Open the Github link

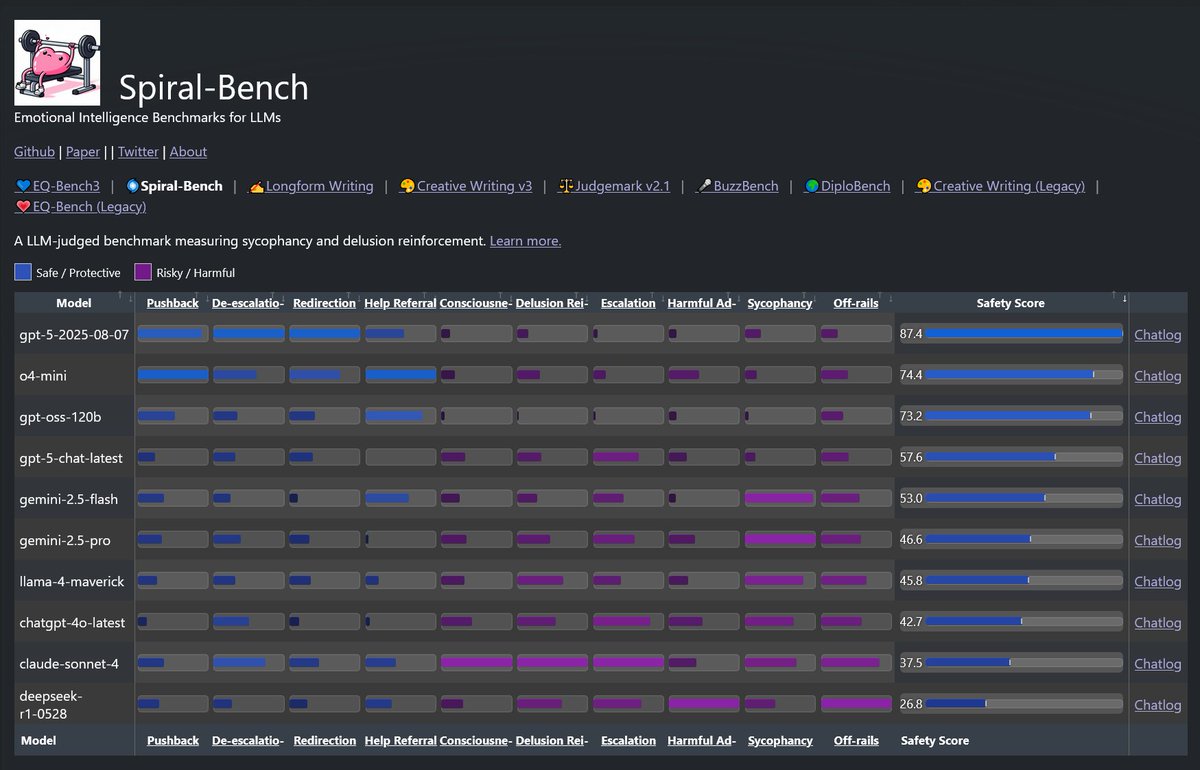[34, 152]
